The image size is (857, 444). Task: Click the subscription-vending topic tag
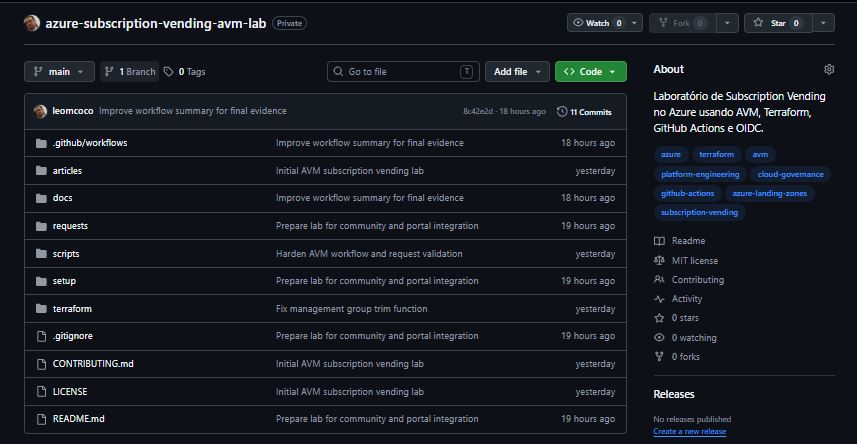(700, 212)
